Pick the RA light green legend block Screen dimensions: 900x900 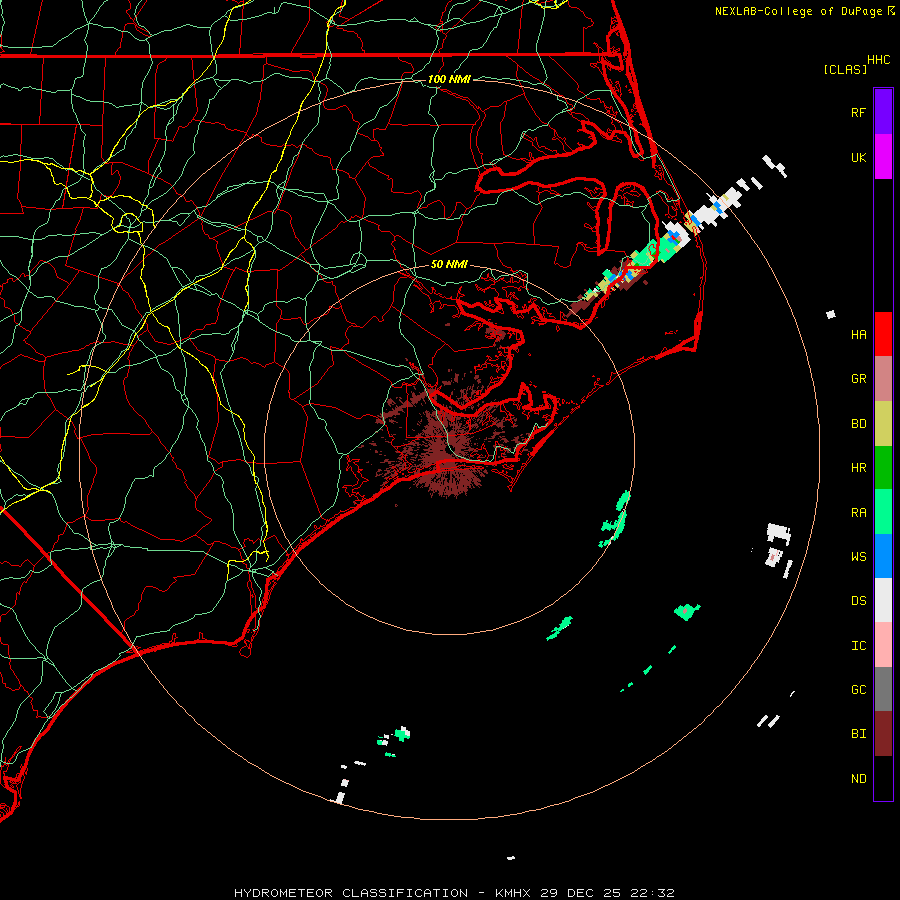click(x=883, y=512)
